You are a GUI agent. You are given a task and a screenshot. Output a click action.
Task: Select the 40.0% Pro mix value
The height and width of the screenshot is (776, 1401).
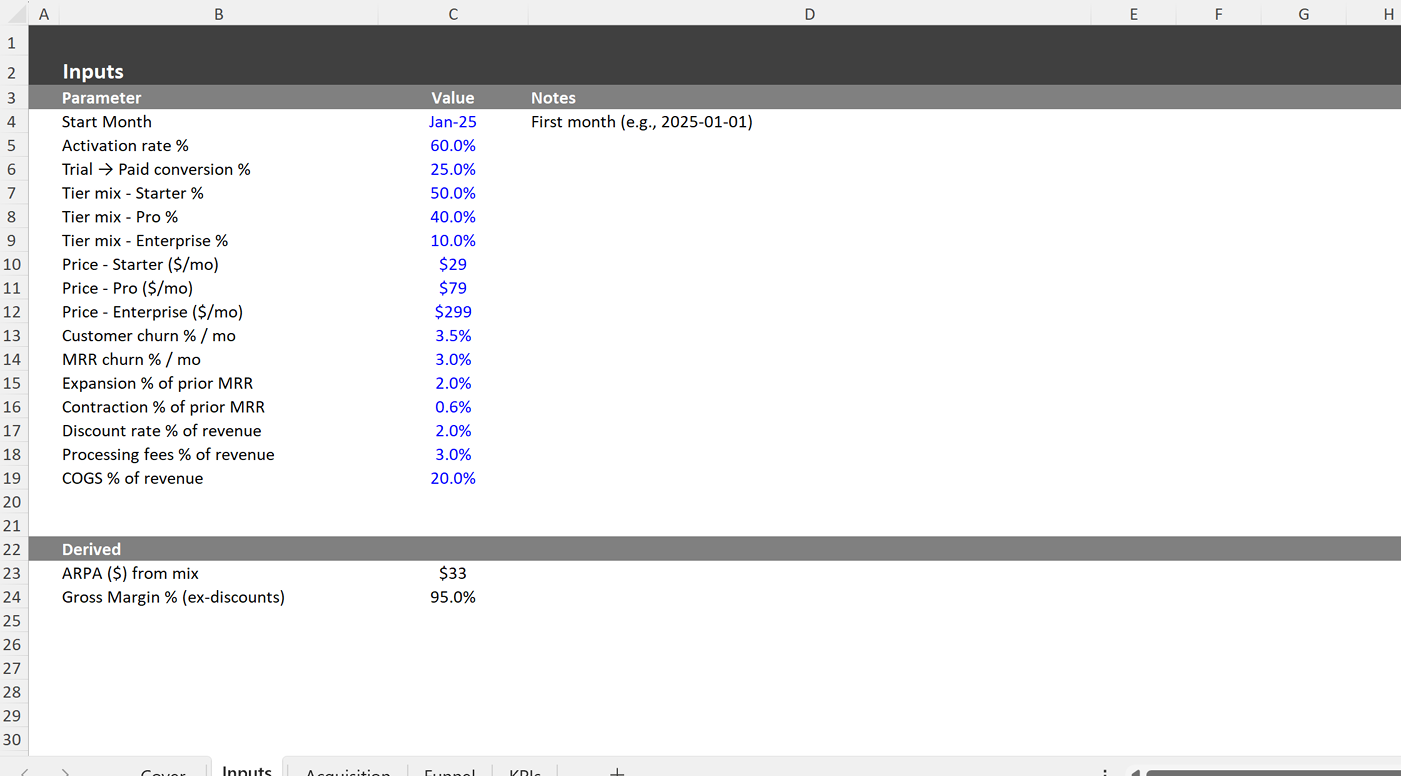click(x=453, y=217)
